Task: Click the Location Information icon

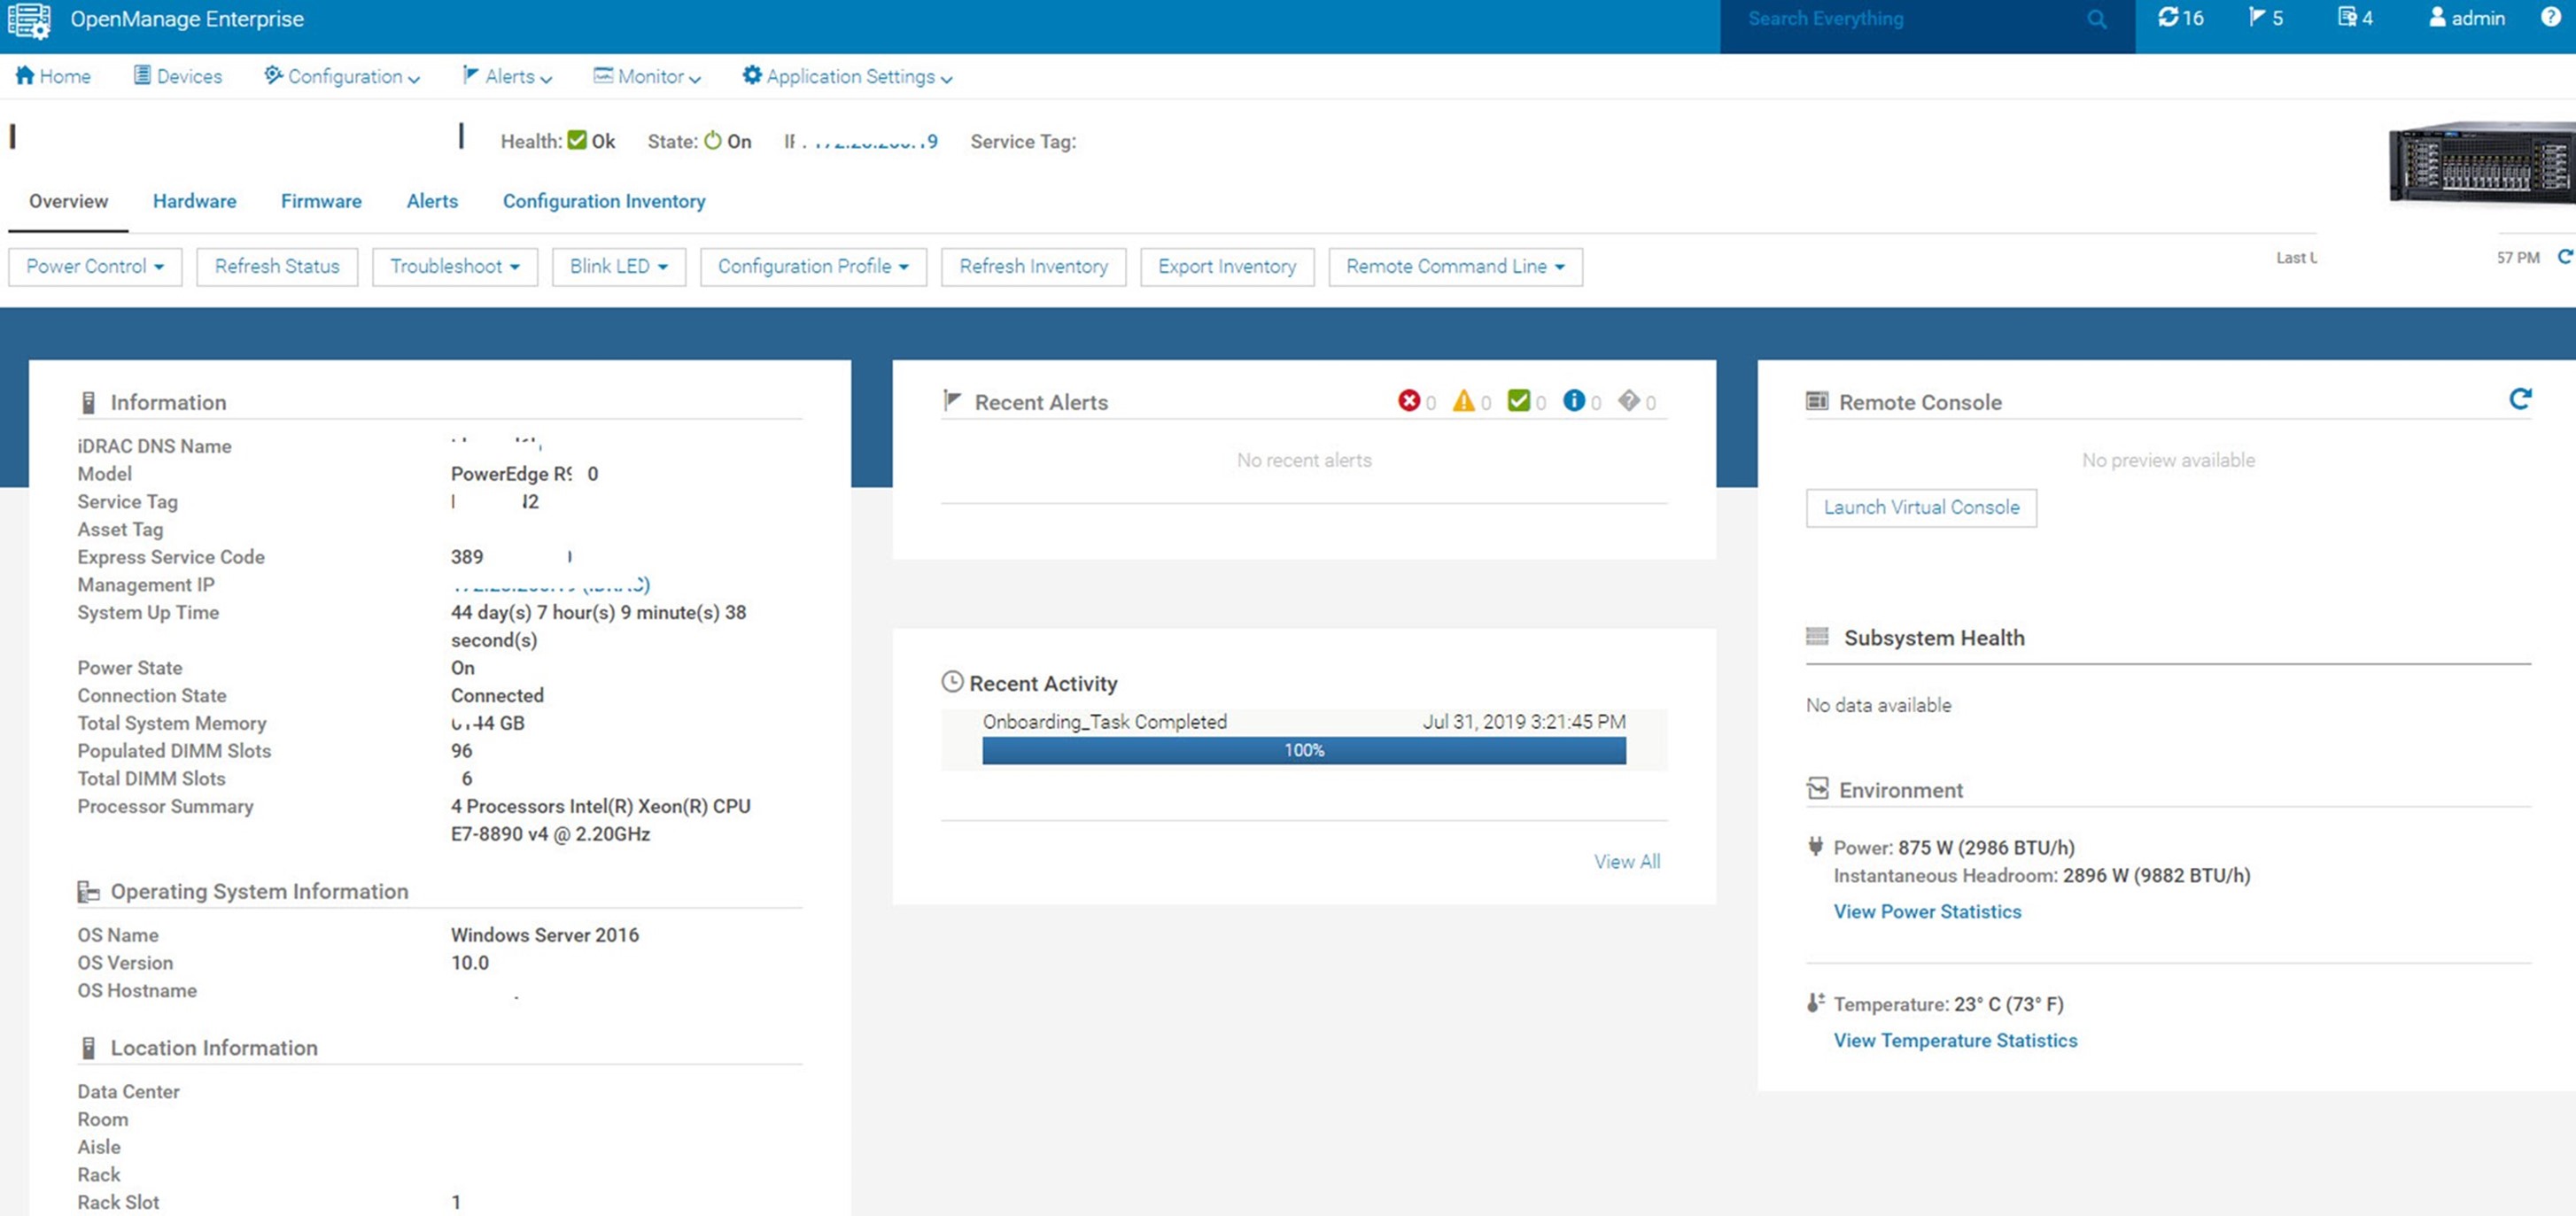Action: point(88,1047)
